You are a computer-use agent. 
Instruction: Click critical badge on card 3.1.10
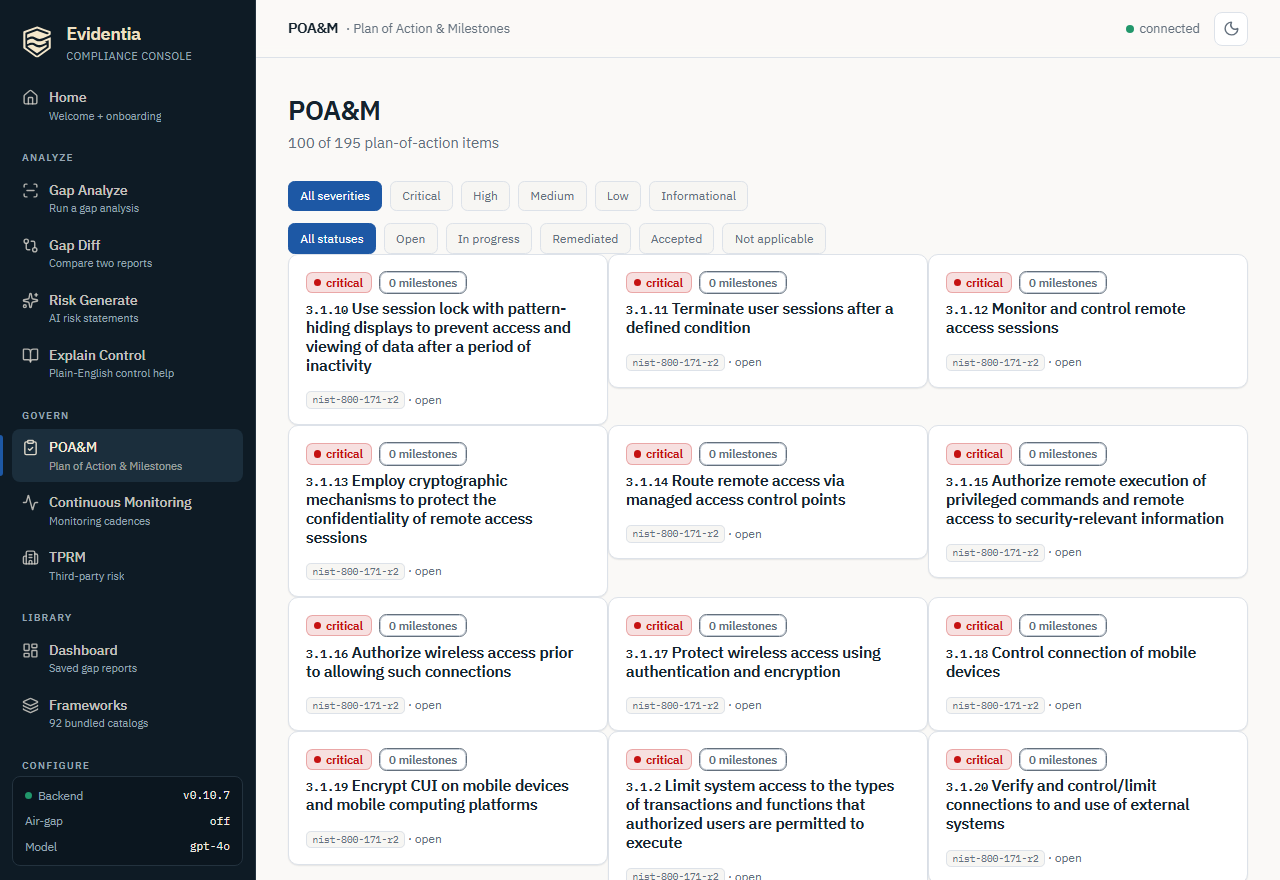point(339,283)
